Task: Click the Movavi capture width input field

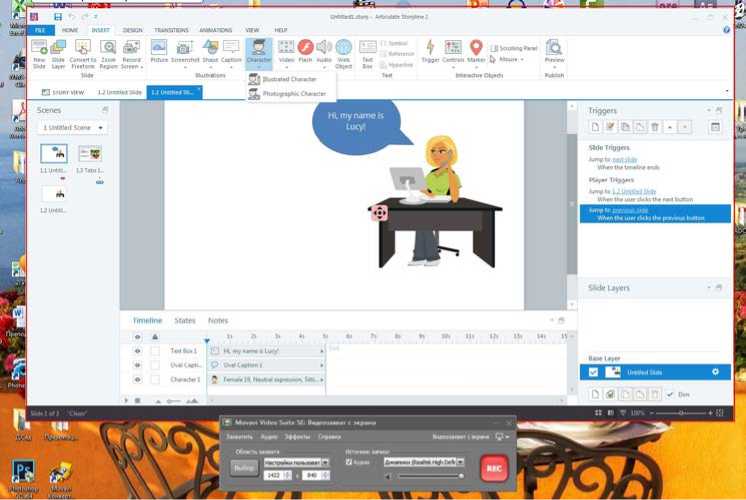Action: pyautogui.click(x=274, y=475)
